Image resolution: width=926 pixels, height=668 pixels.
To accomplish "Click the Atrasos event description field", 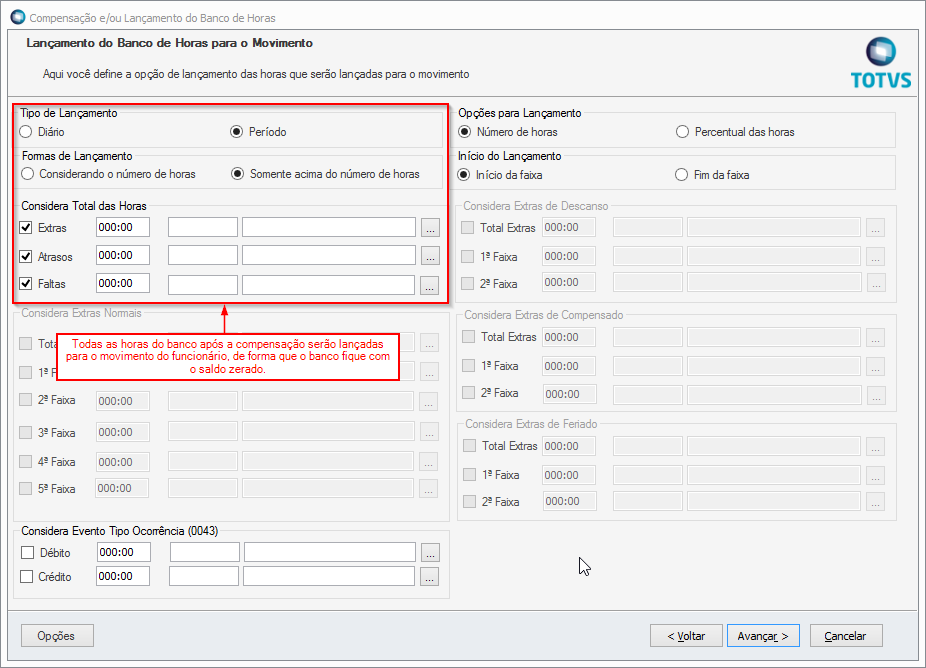I will coord(329,255).
